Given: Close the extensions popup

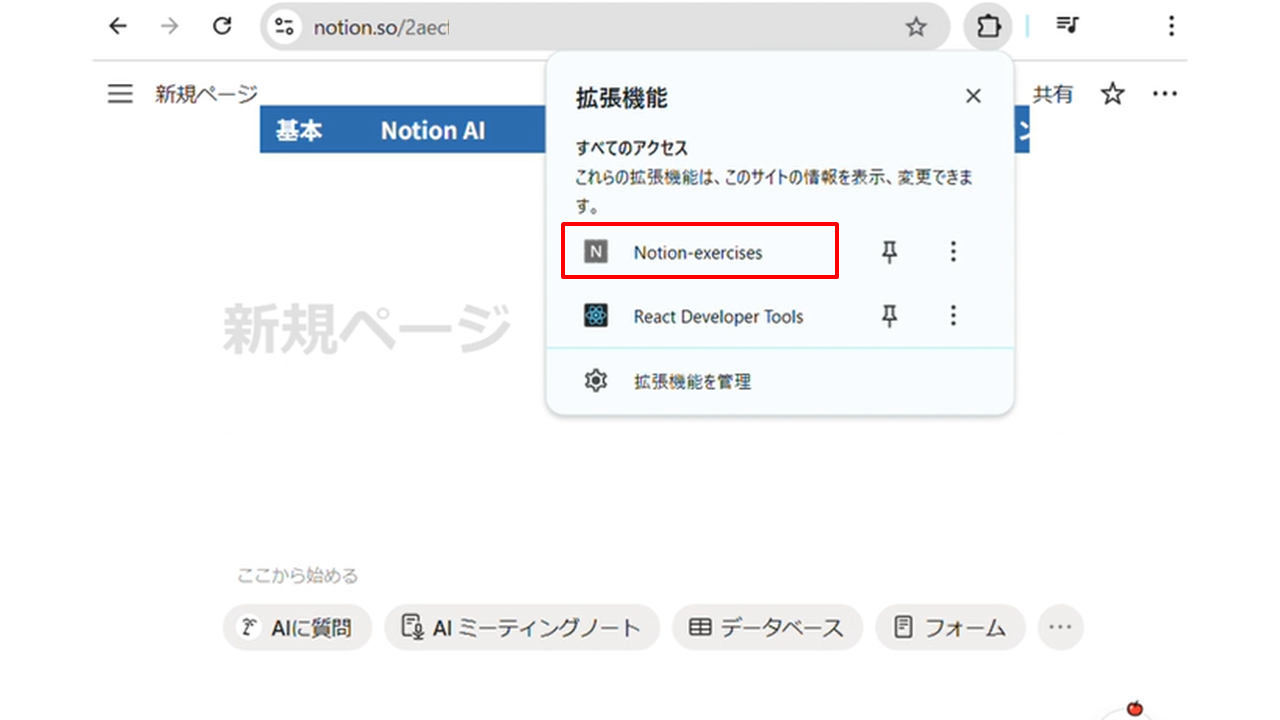Looking at the screenshot, I should [x=973, y=96].
